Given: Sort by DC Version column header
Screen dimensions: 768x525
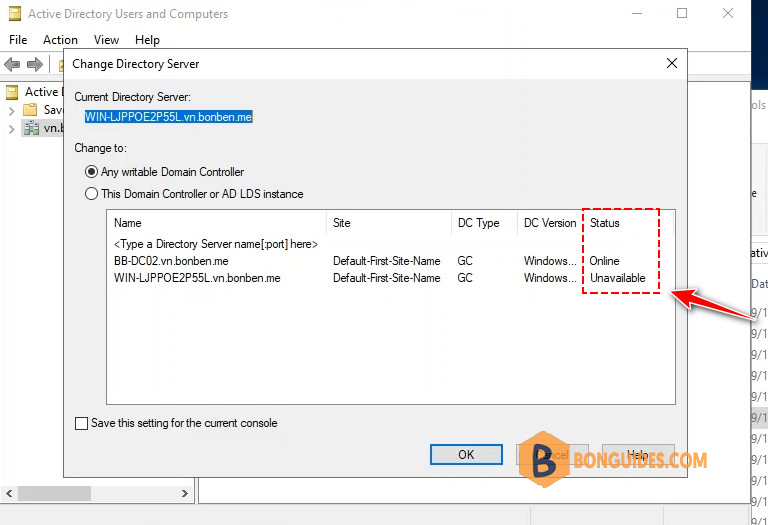Looking at the screenshot, I should [x=550, y=223].
